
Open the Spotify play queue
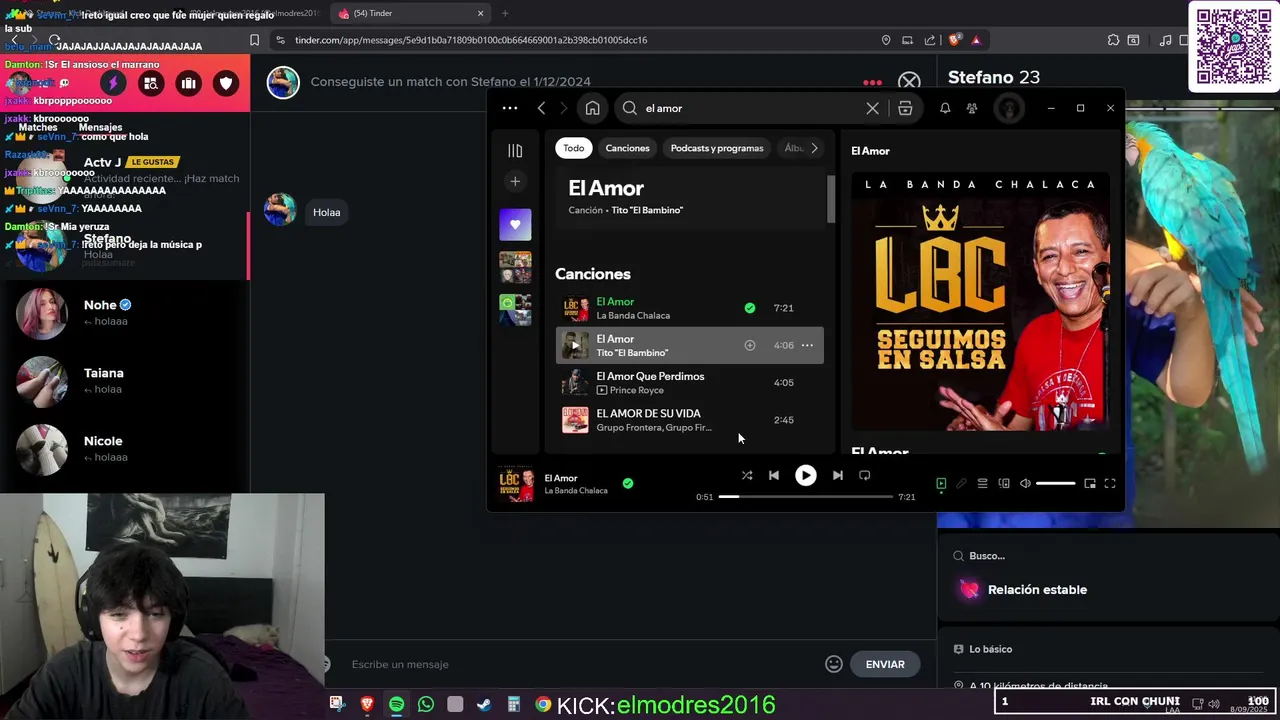click(982, 484)
